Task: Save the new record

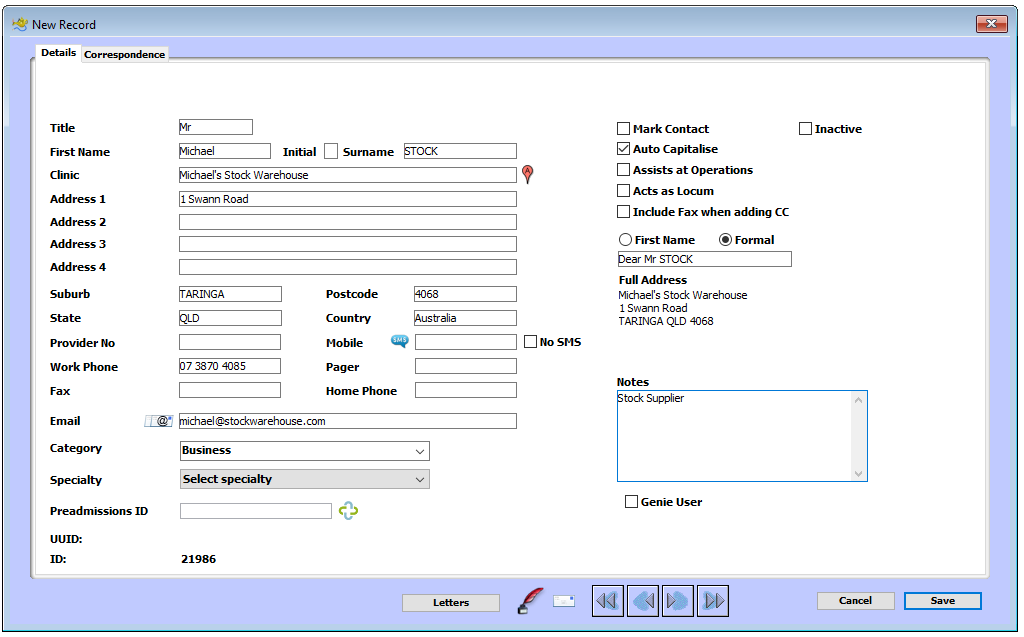Action: pyautogui.click(x=941, y=600)
